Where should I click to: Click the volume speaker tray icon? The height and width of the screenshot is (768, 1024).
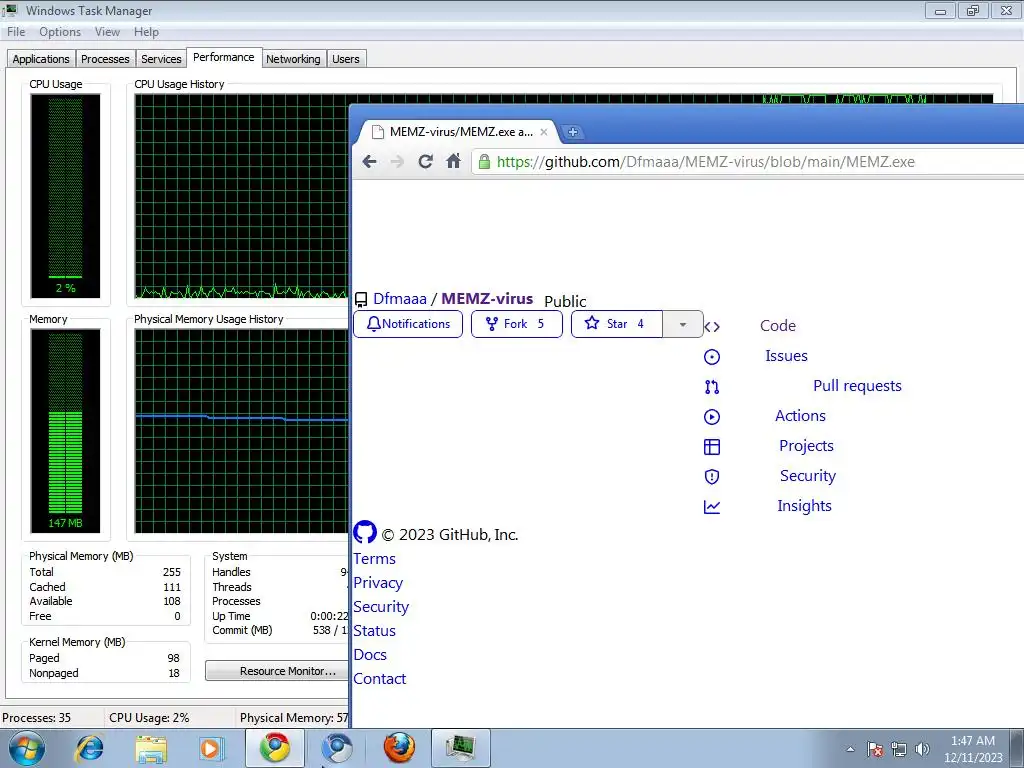point(922,749)
